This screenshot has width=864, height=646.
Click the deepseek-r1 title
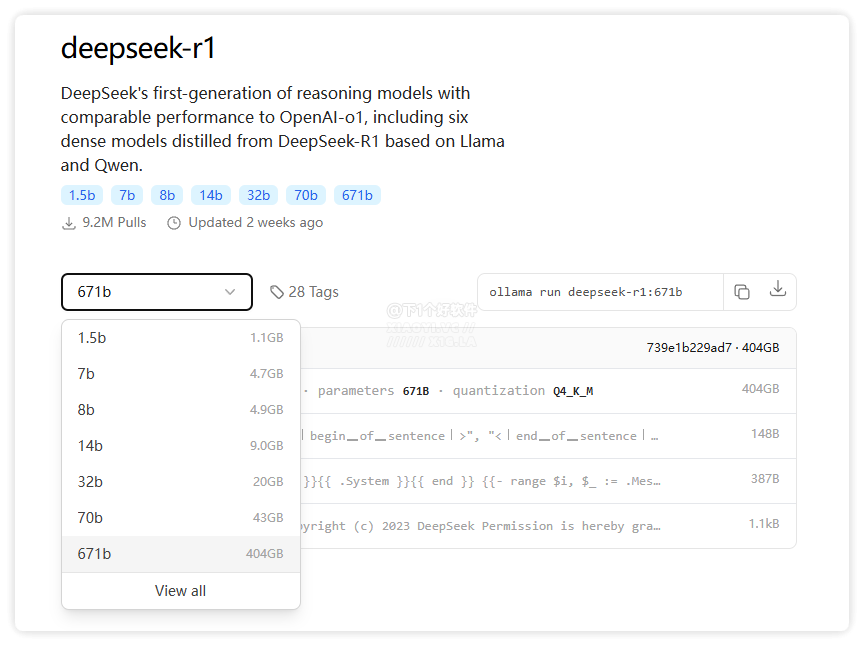coord(140,47)
